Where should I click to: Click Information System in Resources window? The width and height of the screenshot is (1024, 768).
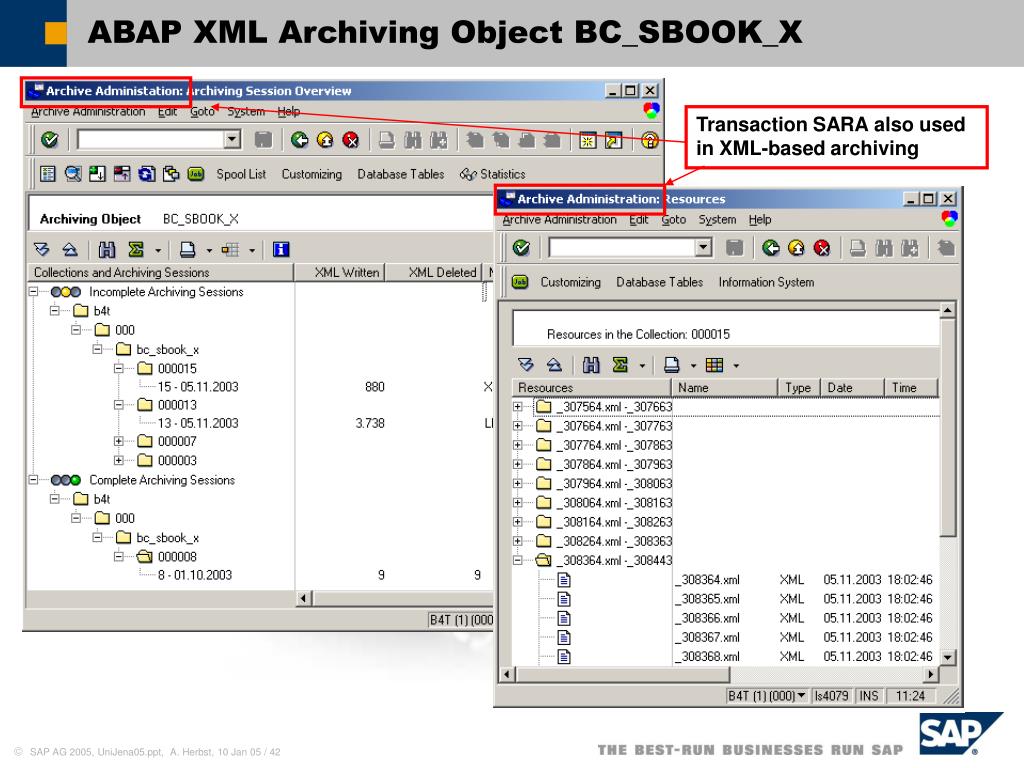[766, 282]
